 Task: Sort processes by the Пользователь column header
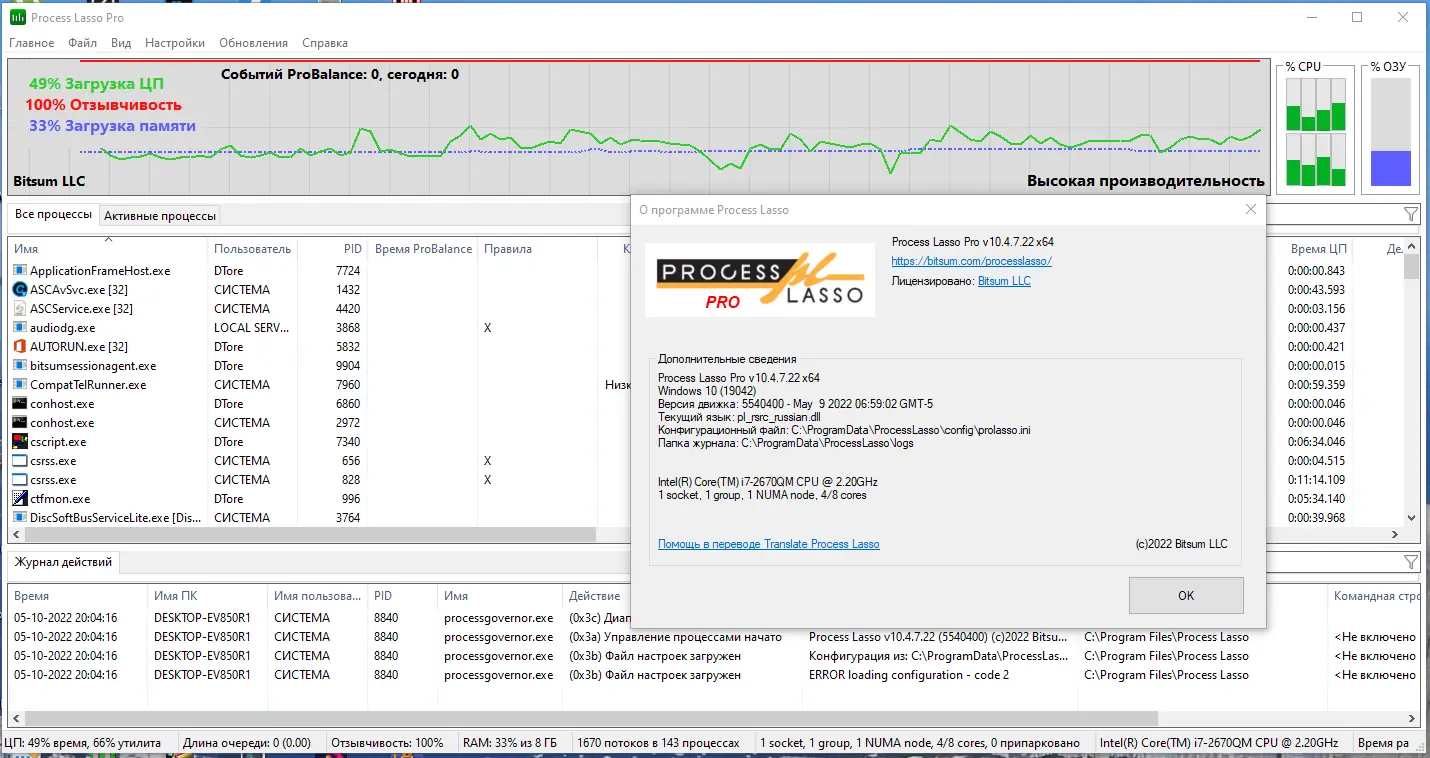point(252,248)
